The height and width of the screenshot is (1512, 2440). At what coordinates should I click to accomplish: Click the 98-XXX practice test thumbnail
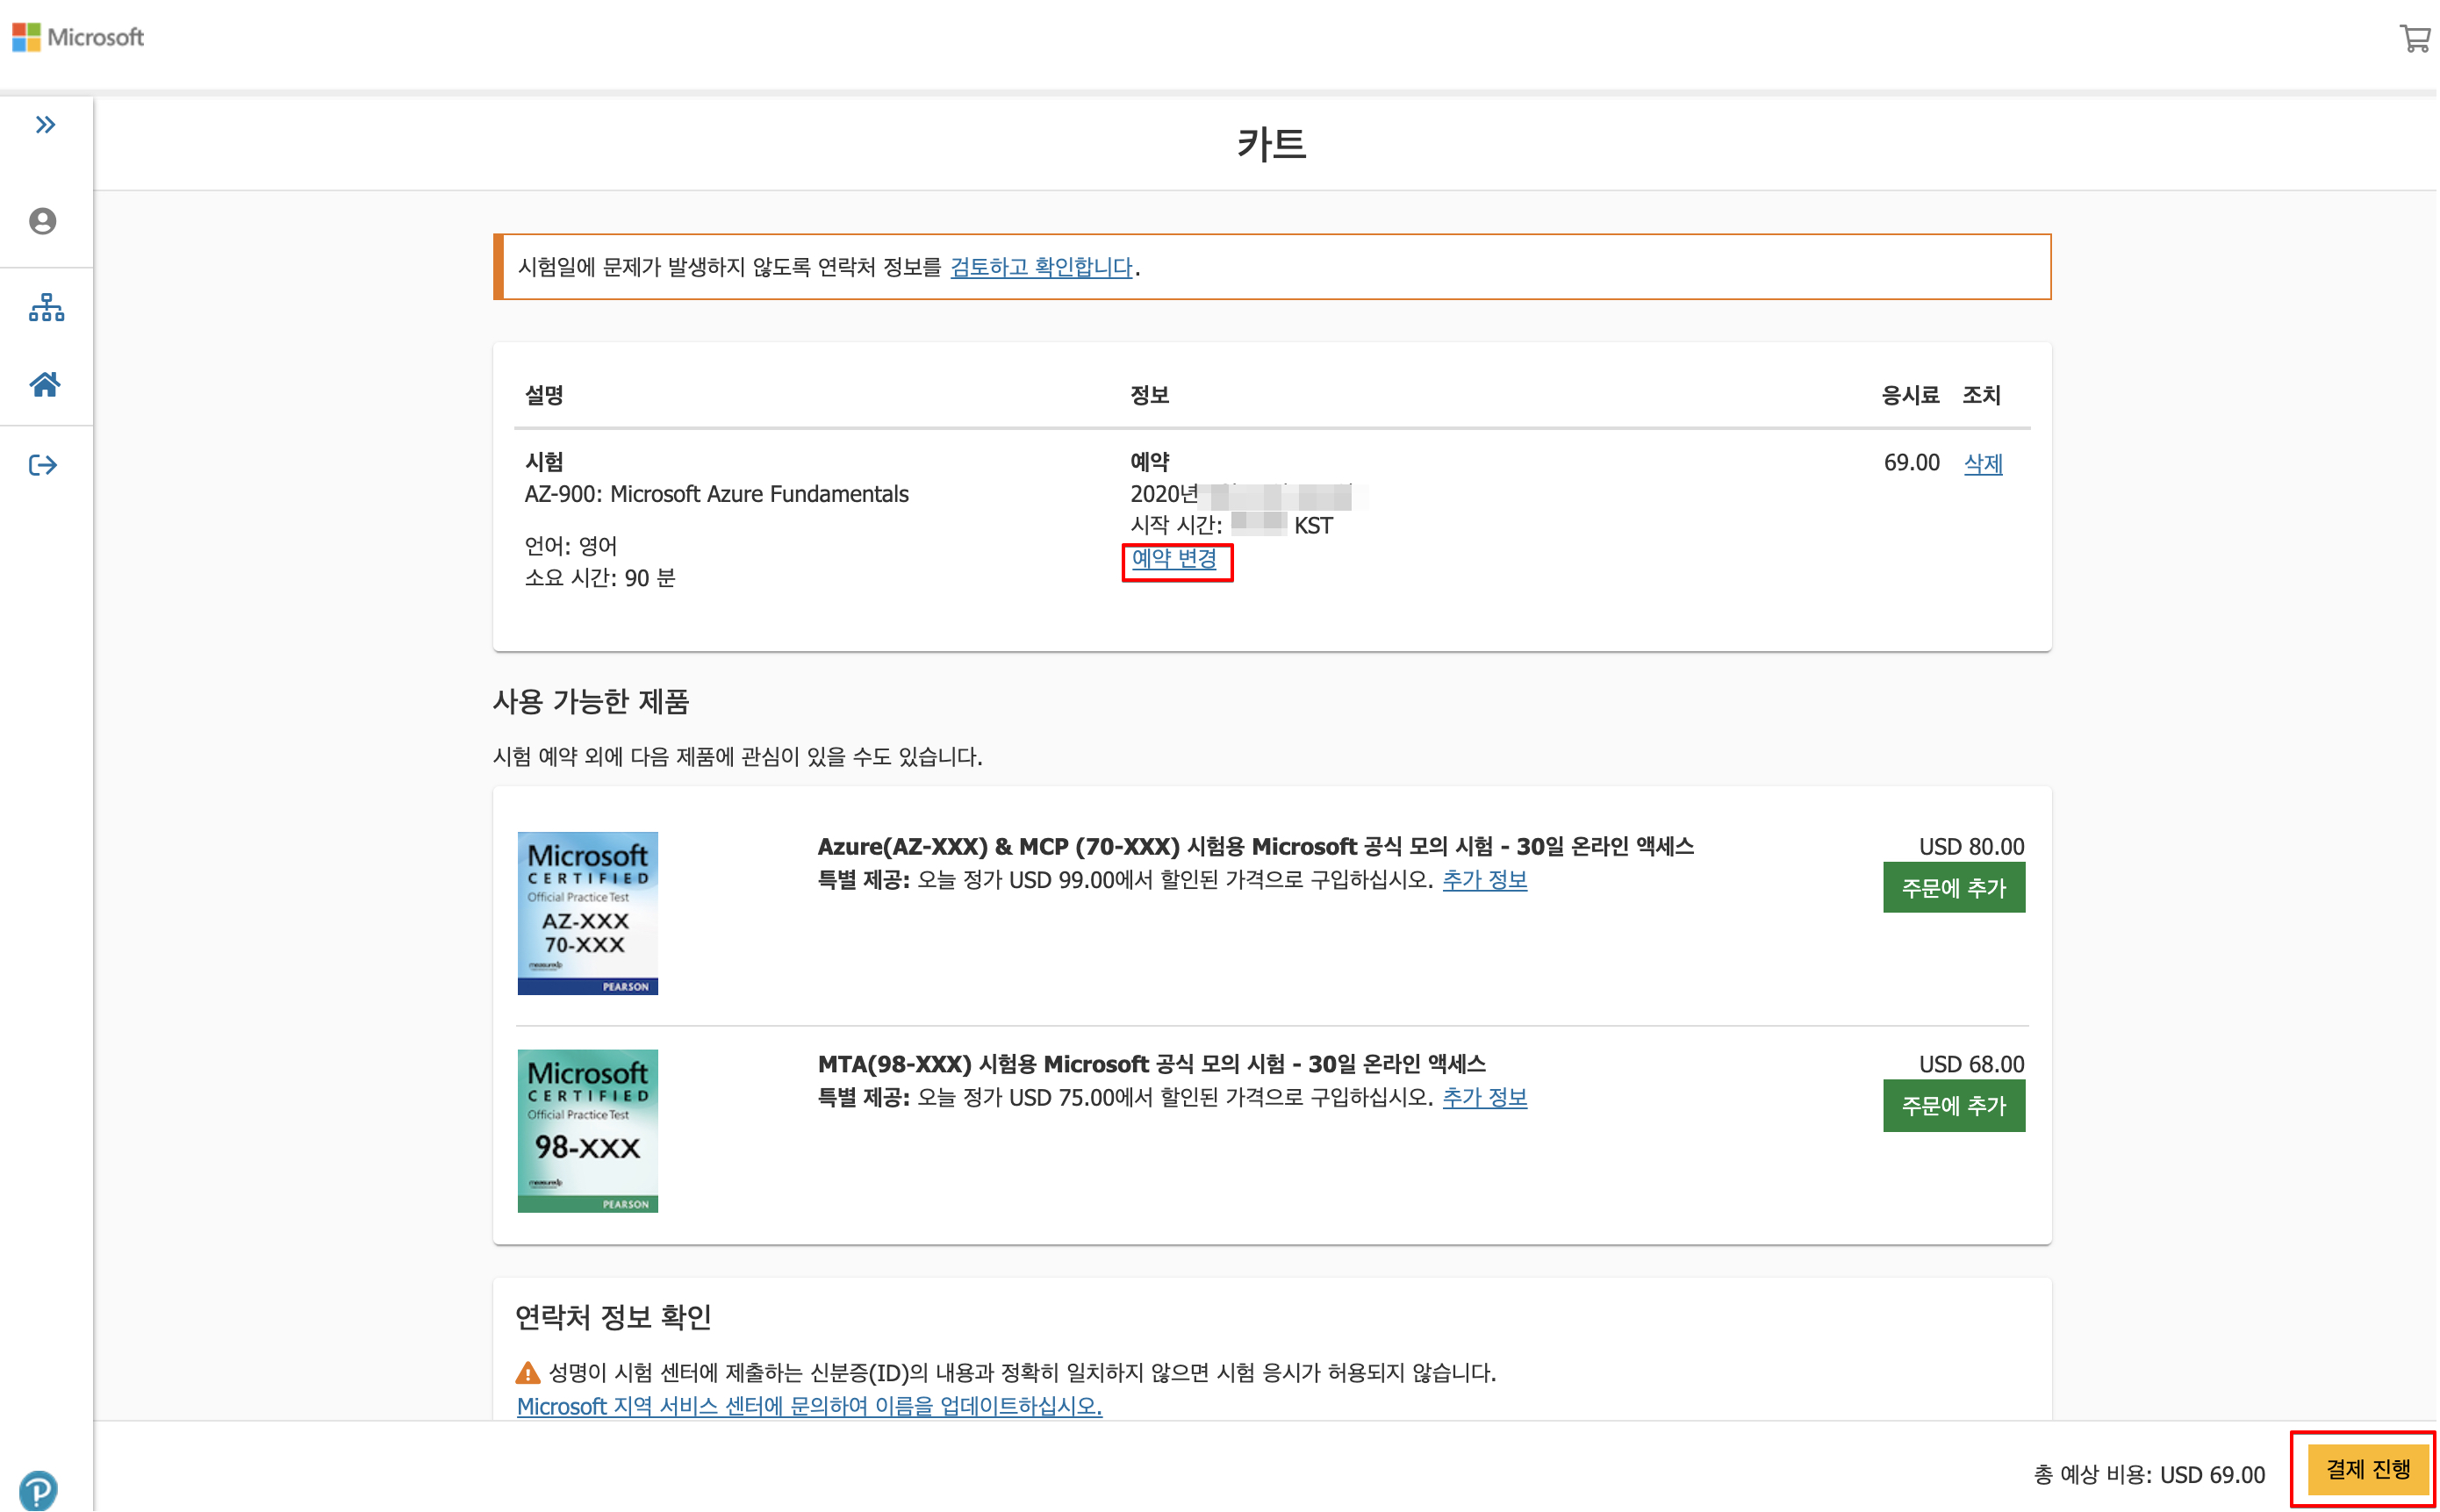coord(588,1132)
